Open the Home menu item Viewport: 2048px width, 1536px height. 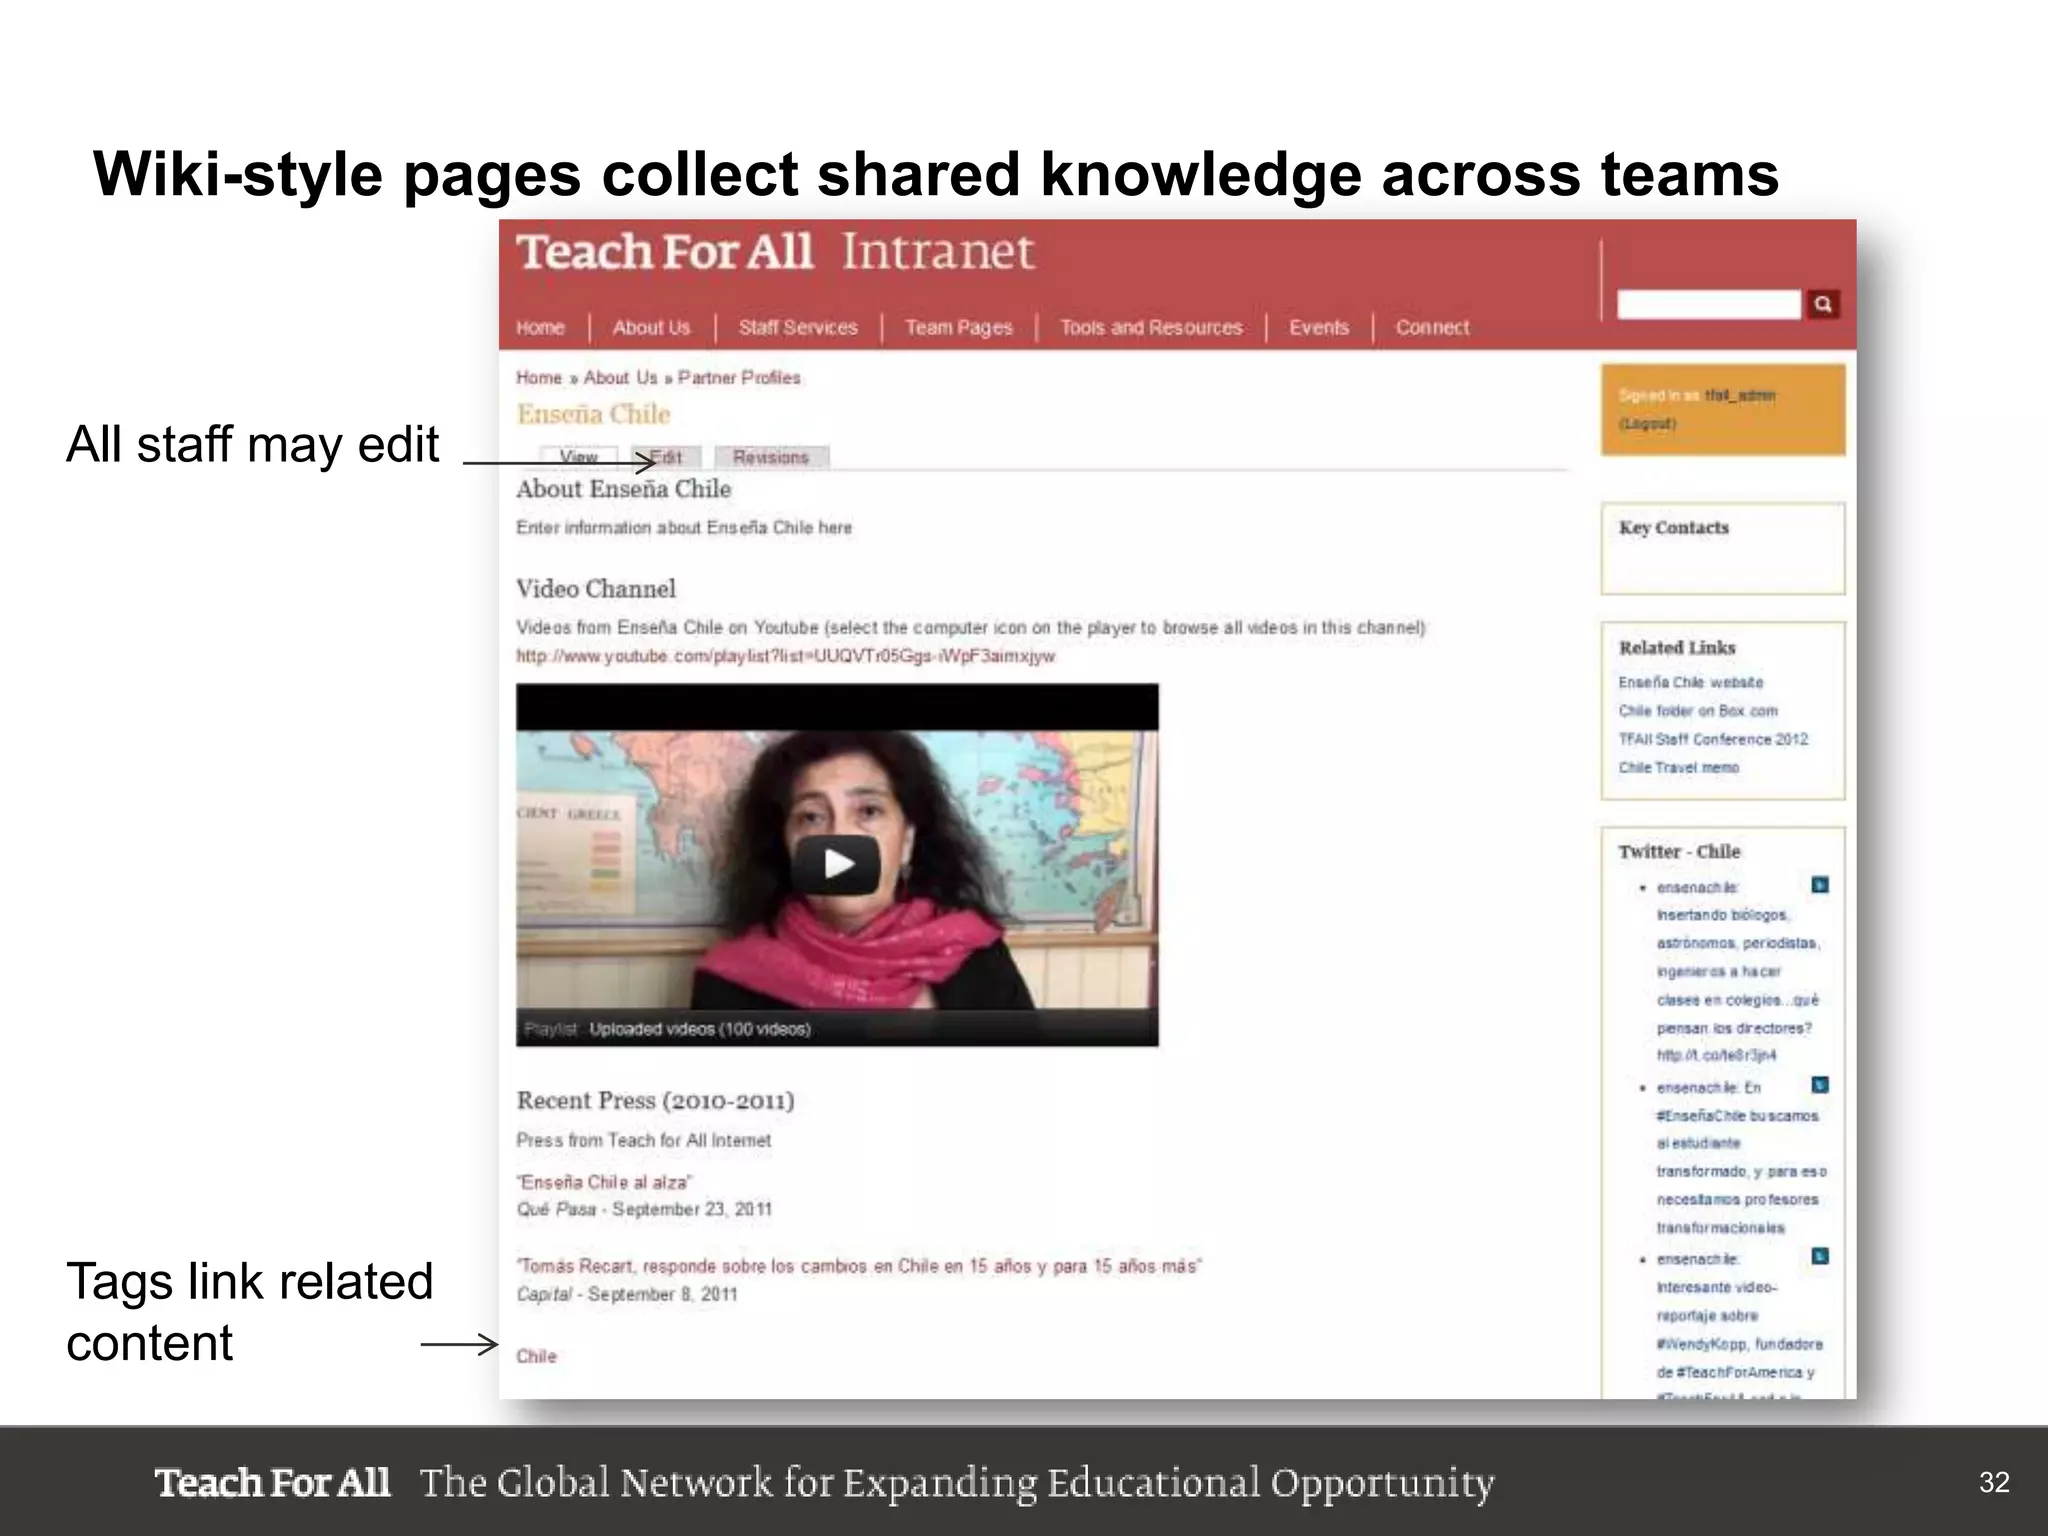(x=540, y=327)
